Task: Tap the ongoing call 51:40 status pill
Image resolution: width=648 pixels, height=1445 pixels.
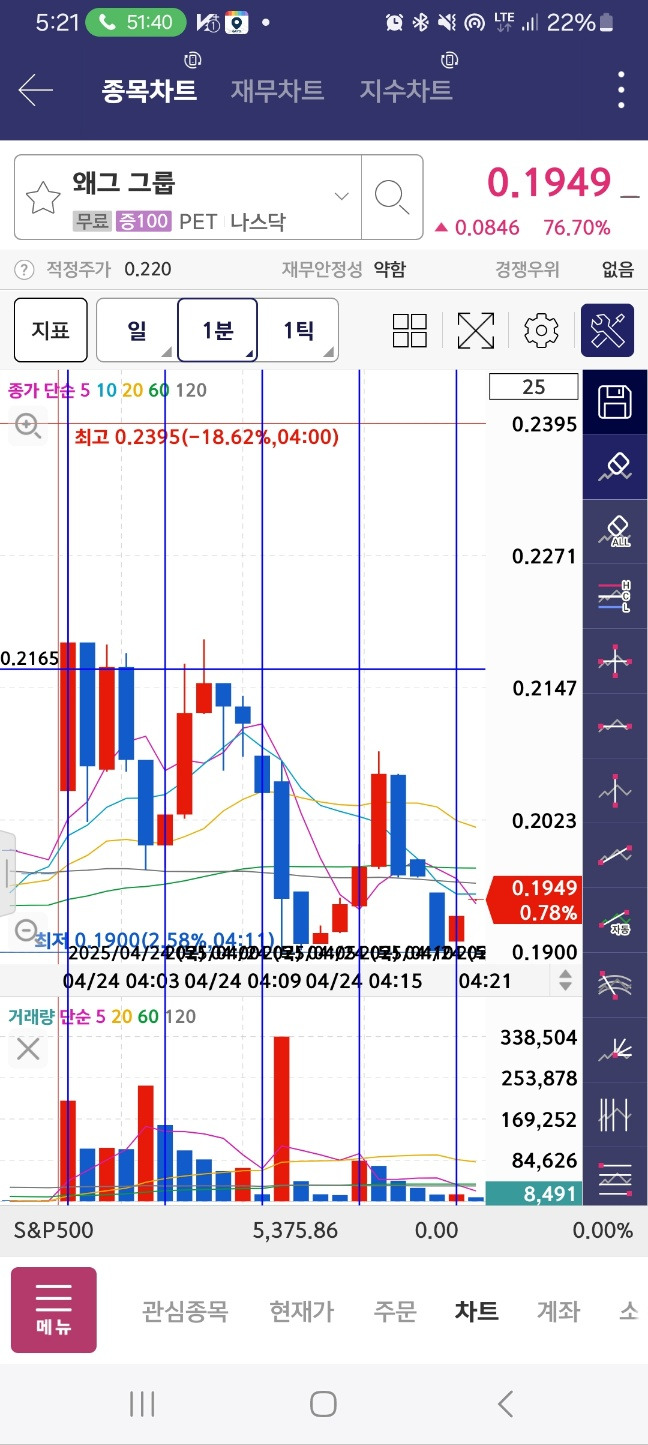Action: pos(135,22)
